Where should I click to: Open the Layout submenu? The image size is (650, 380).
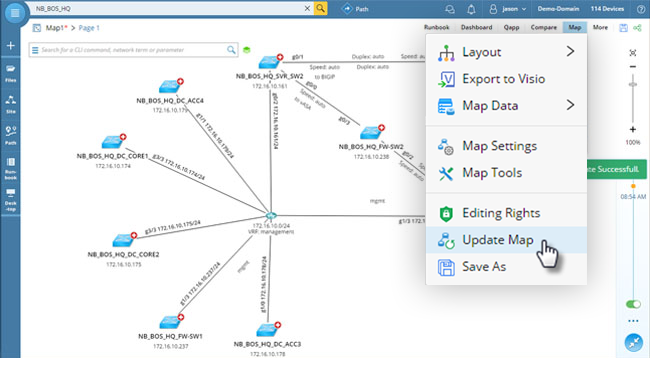[x=506, y=52]
